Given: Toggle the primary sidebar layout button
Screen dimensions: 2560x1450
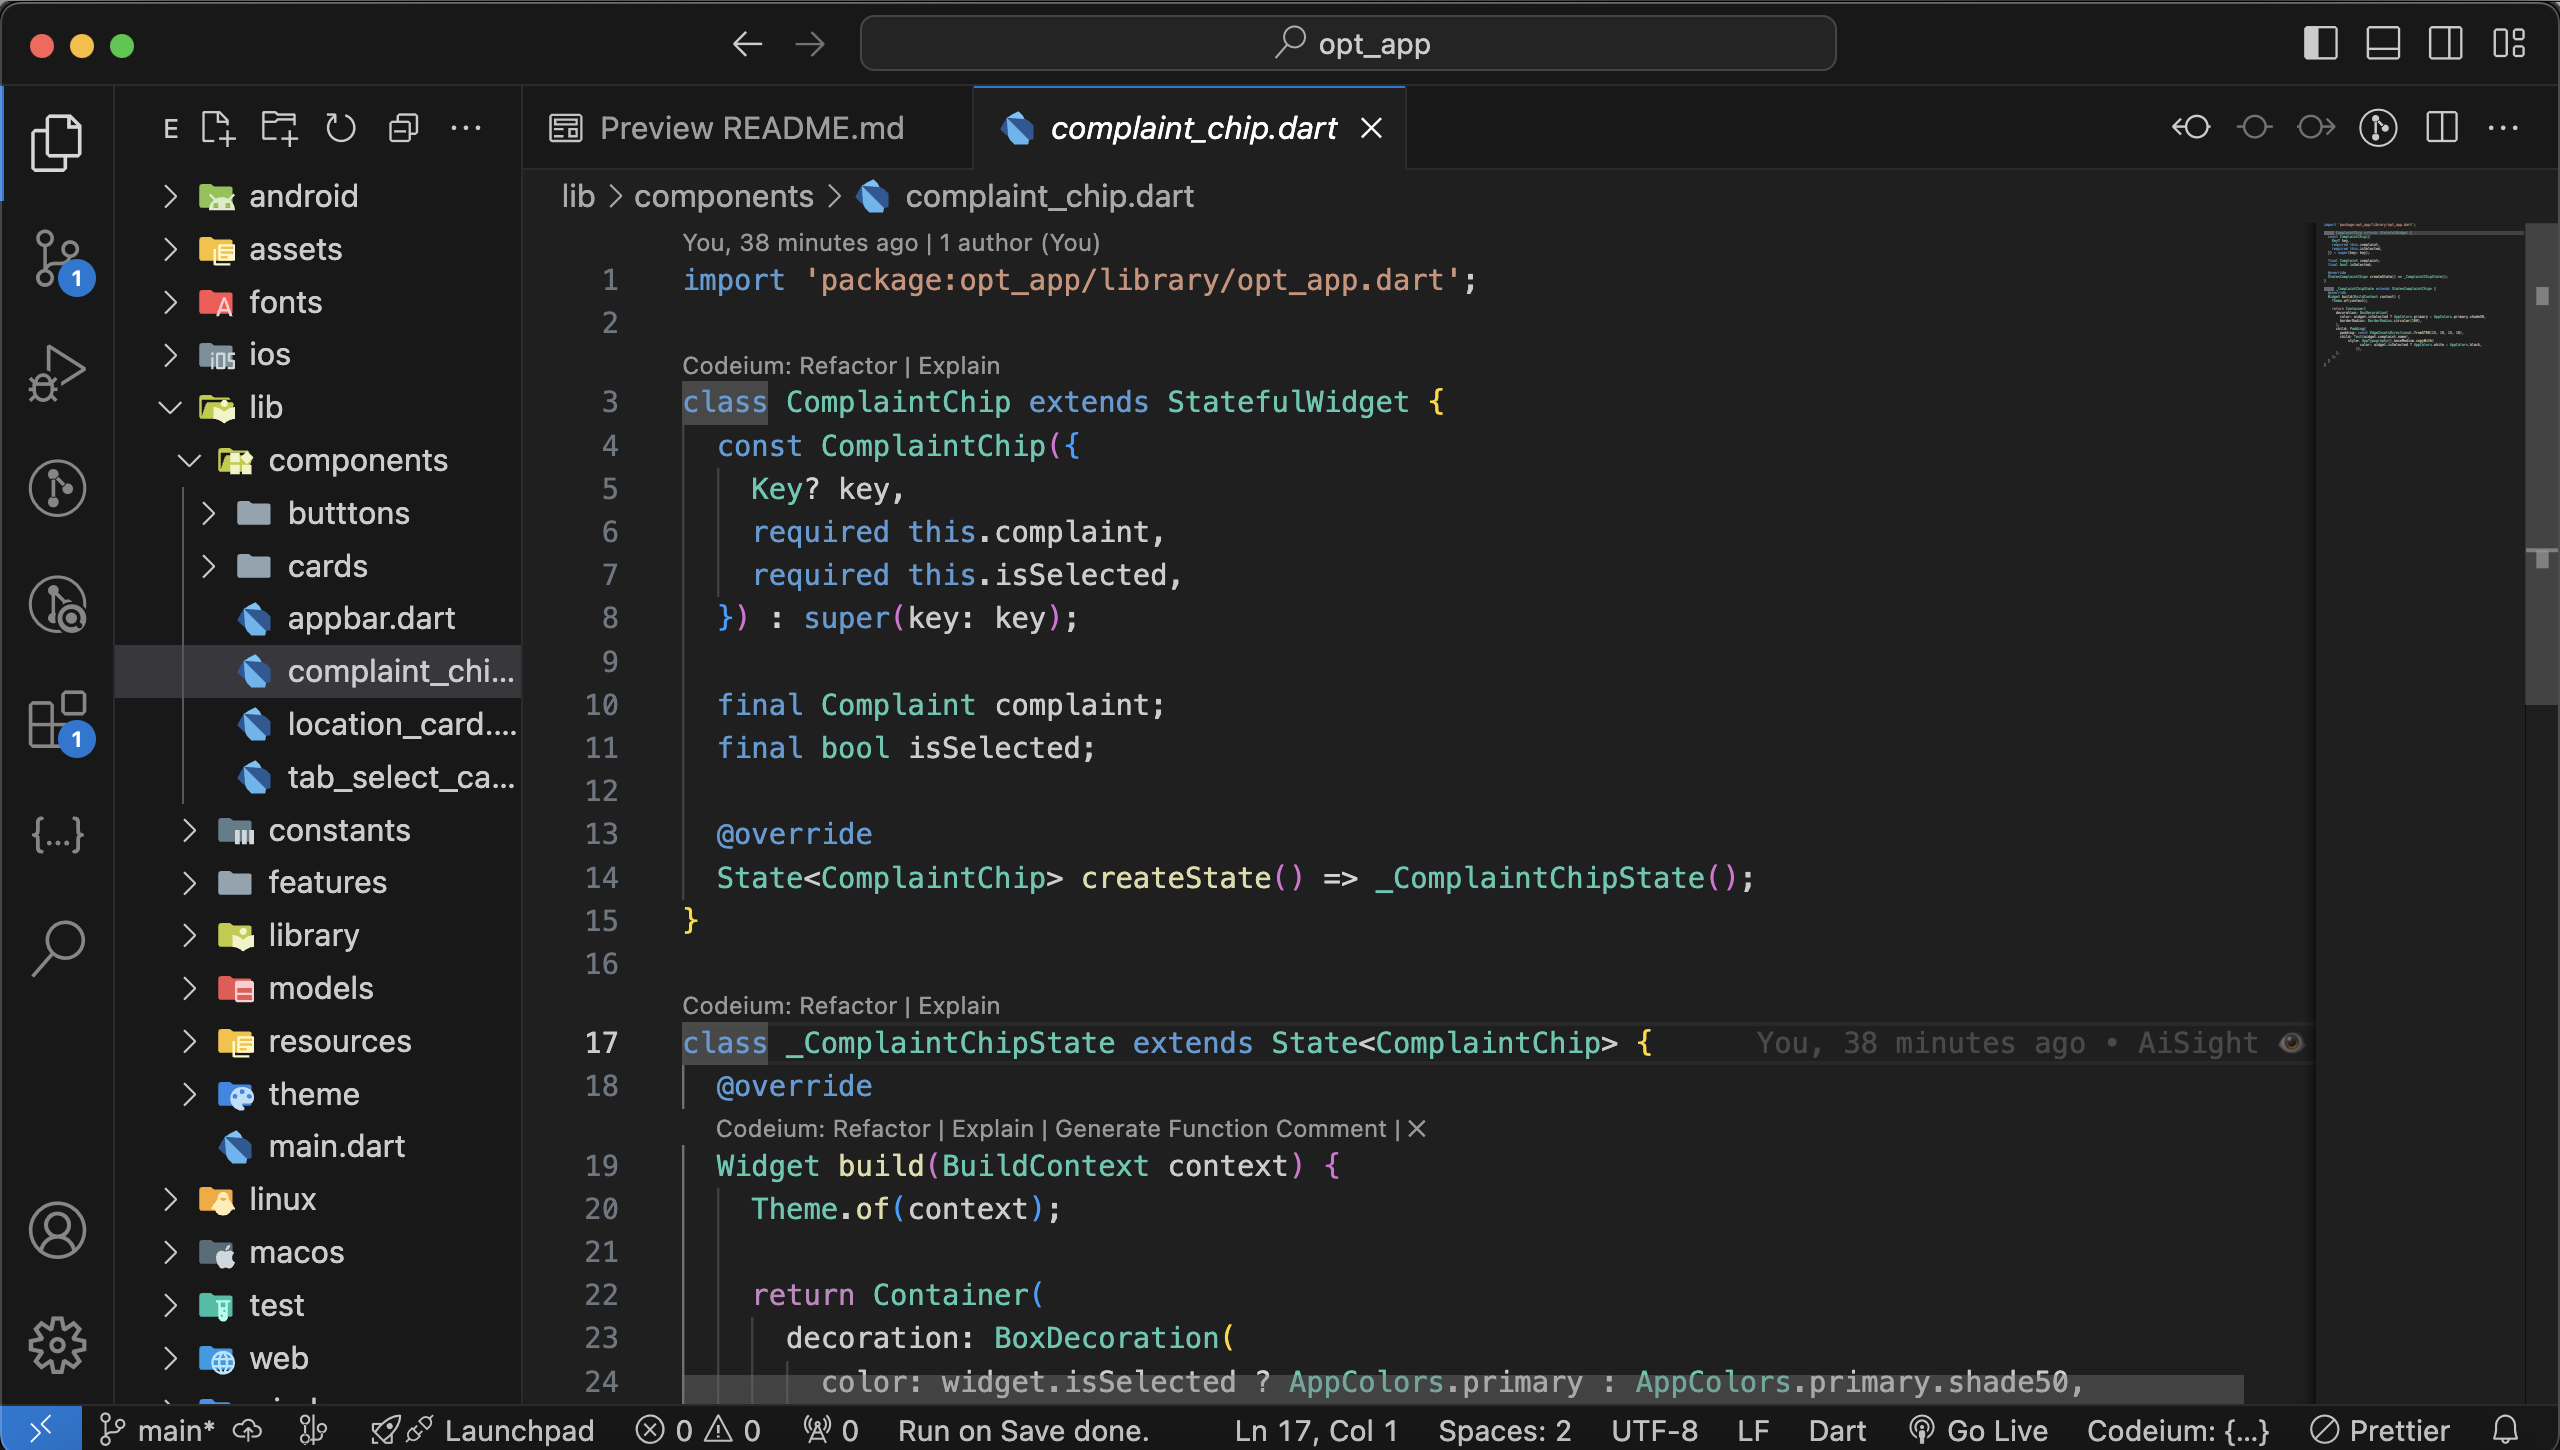Looking at the screenshot, I should [x=2320, y=44].
